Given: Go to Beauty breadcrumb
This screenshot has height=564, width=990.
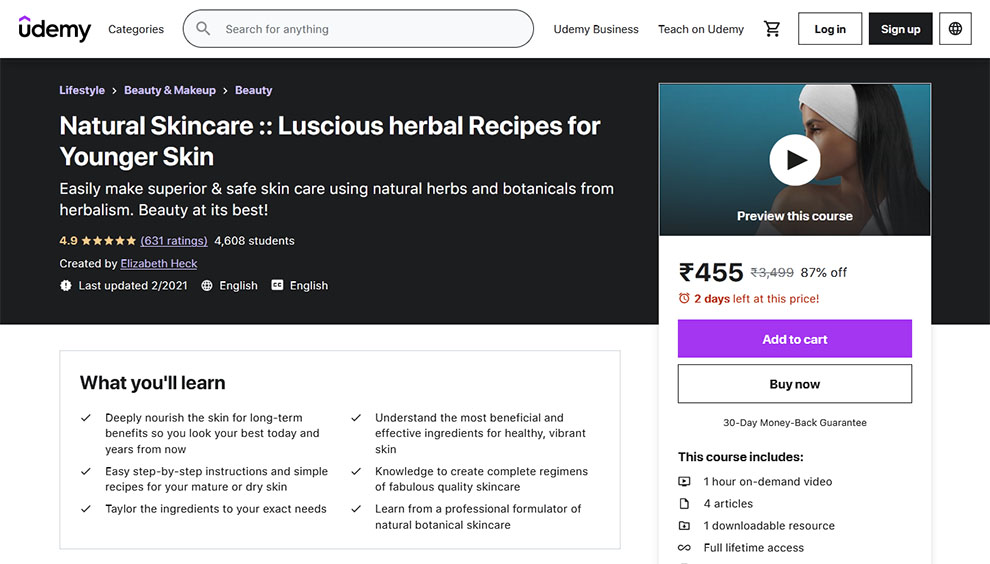Looking at the screenshot, I should (x=254, y=90).
